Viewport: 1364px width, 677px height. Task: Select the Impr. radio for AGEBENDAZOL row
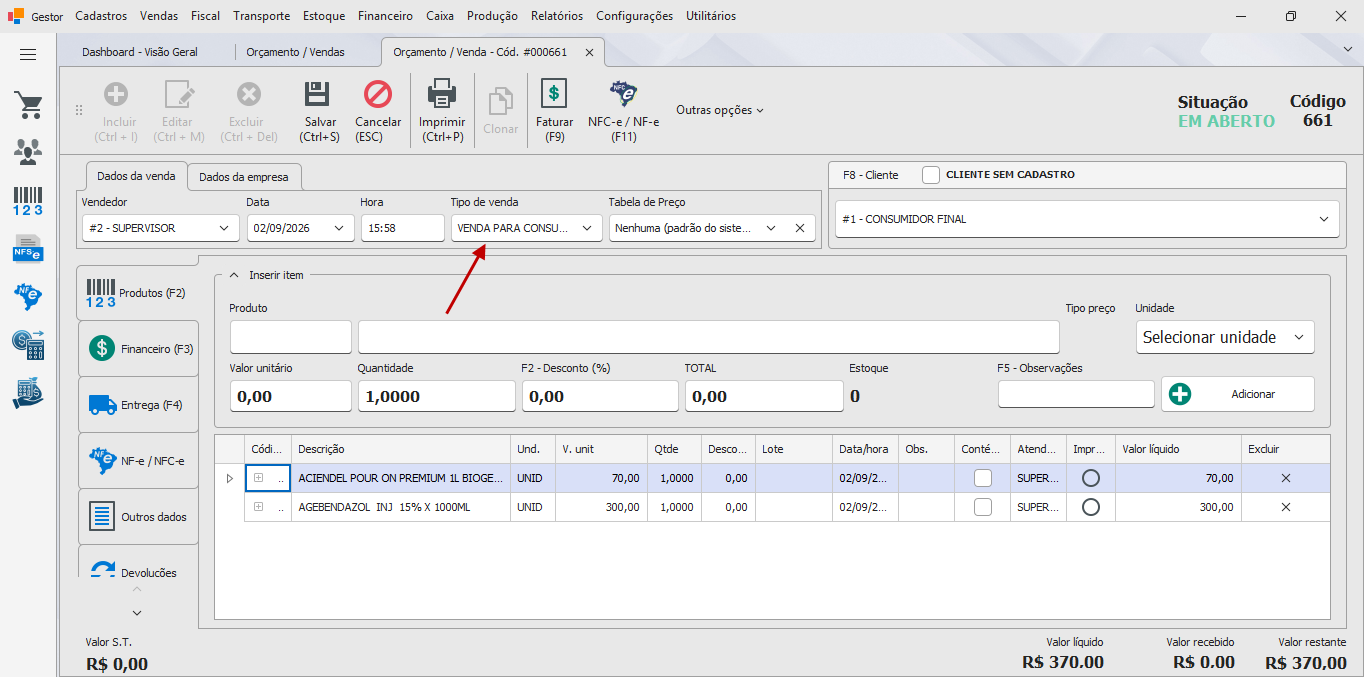pyautogui.click(x=1091, y=507)
